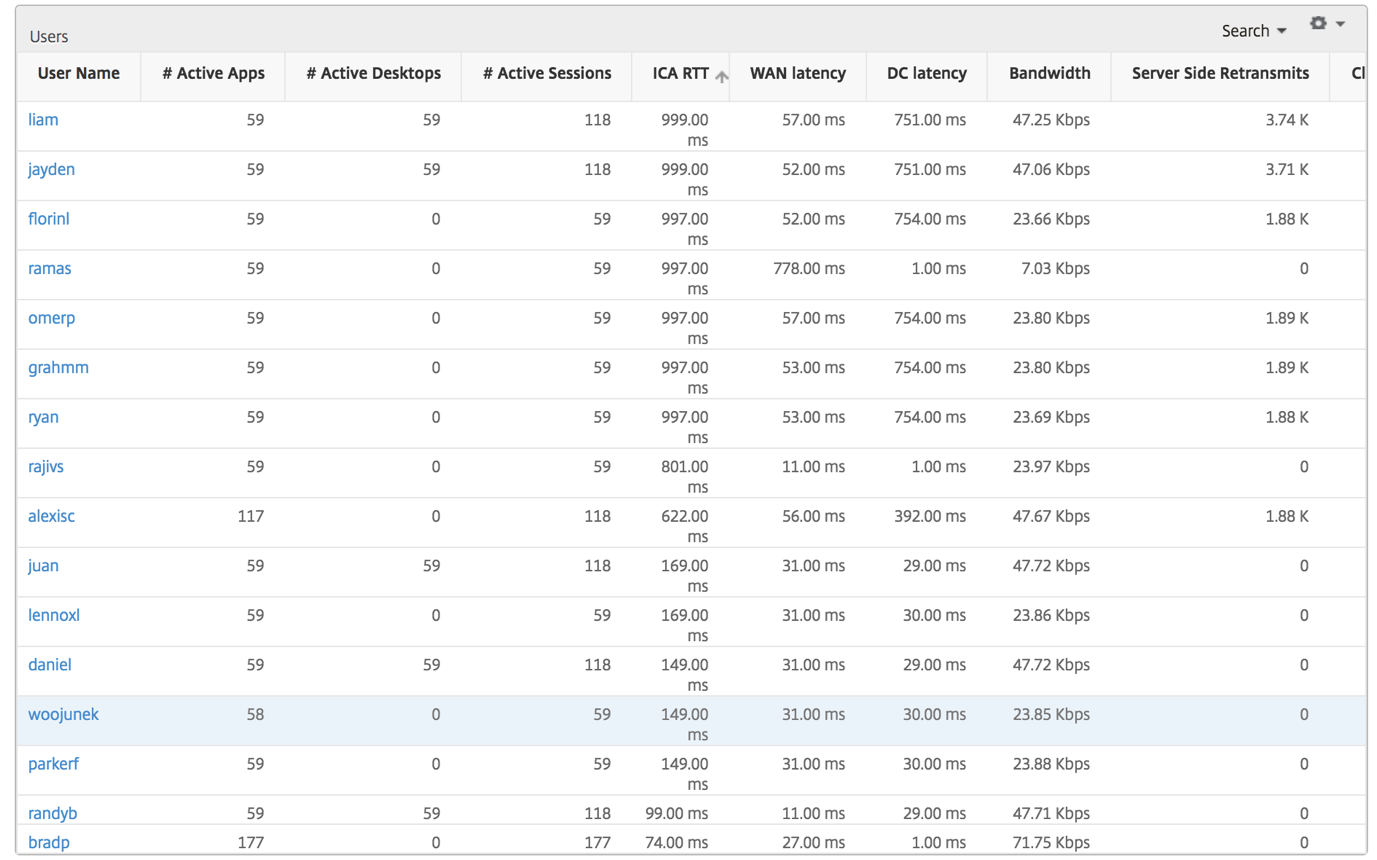Sort by DC latency column header

click(927, 73)
